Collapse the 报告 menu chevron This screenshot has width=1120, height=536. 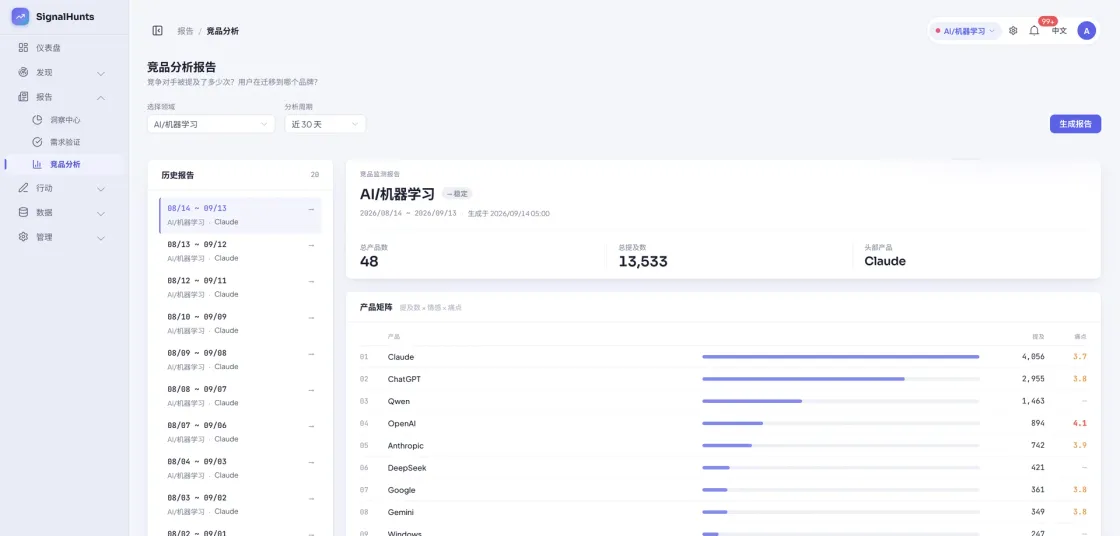101,97
